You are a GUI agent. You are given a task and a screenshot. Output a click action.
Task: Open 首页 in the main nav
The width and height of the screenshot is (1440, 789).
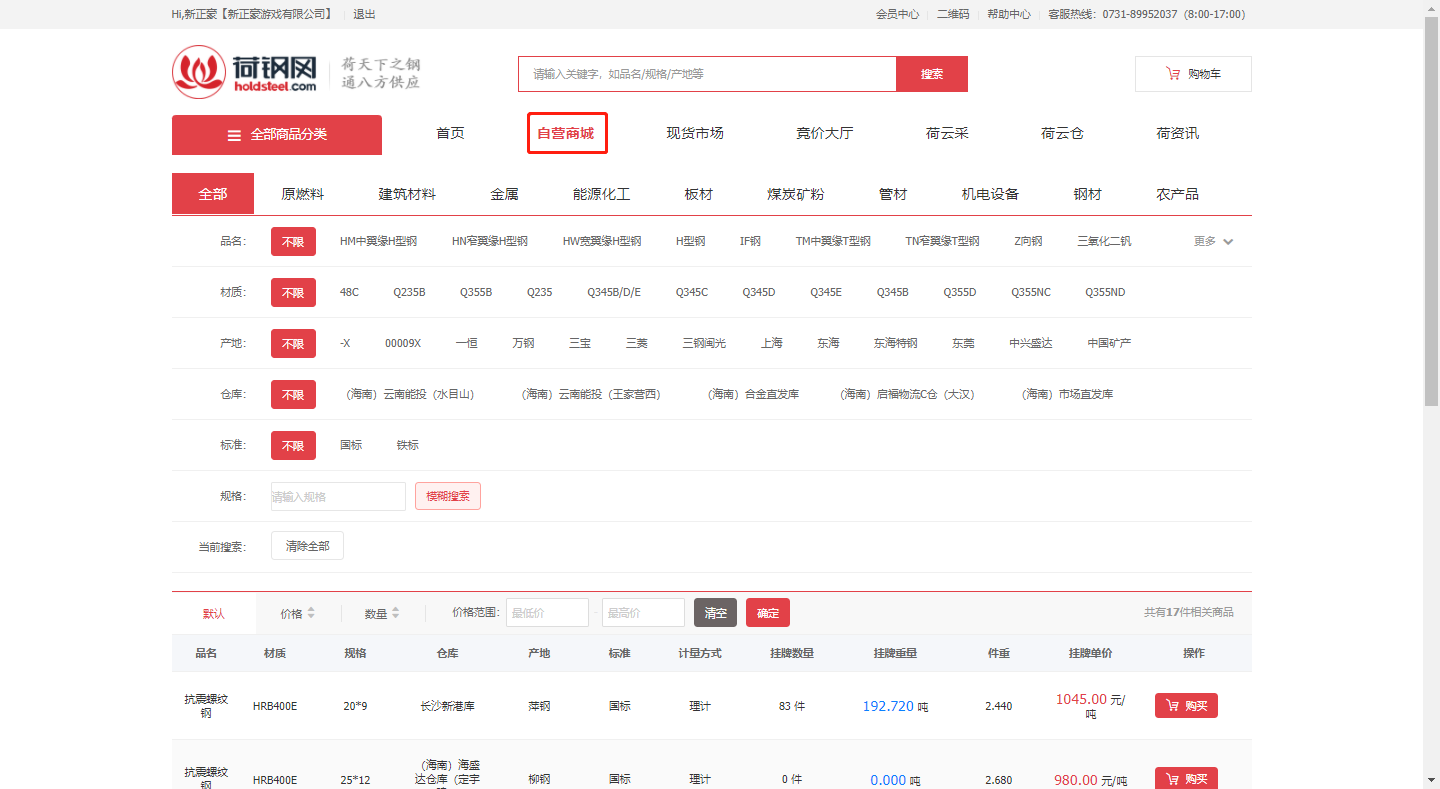tap(450, 134)
